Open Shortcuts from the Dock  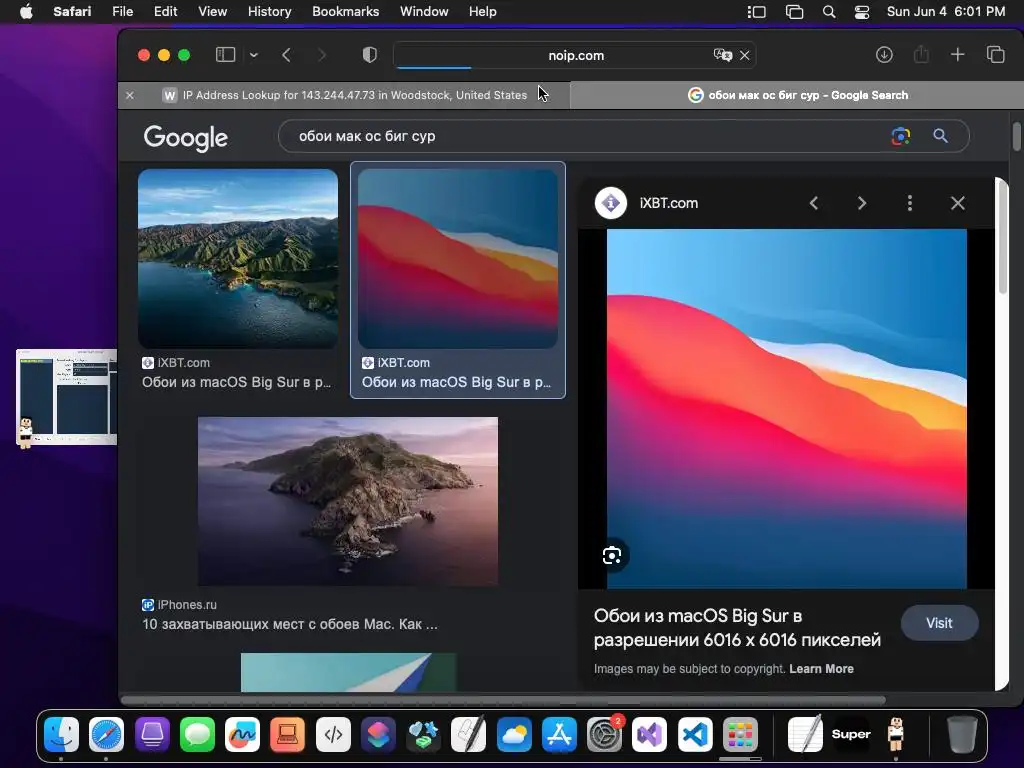[378, 735]
